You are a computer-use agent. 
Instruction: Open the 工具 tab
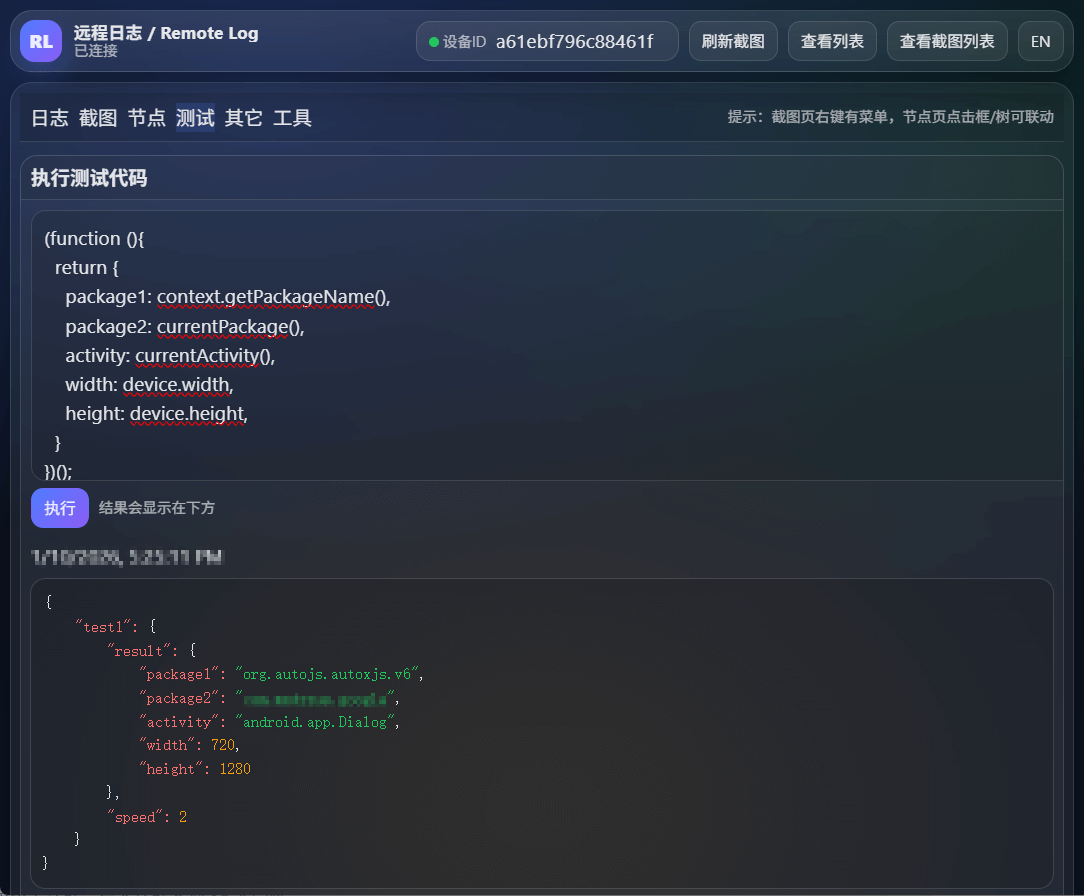292,118
